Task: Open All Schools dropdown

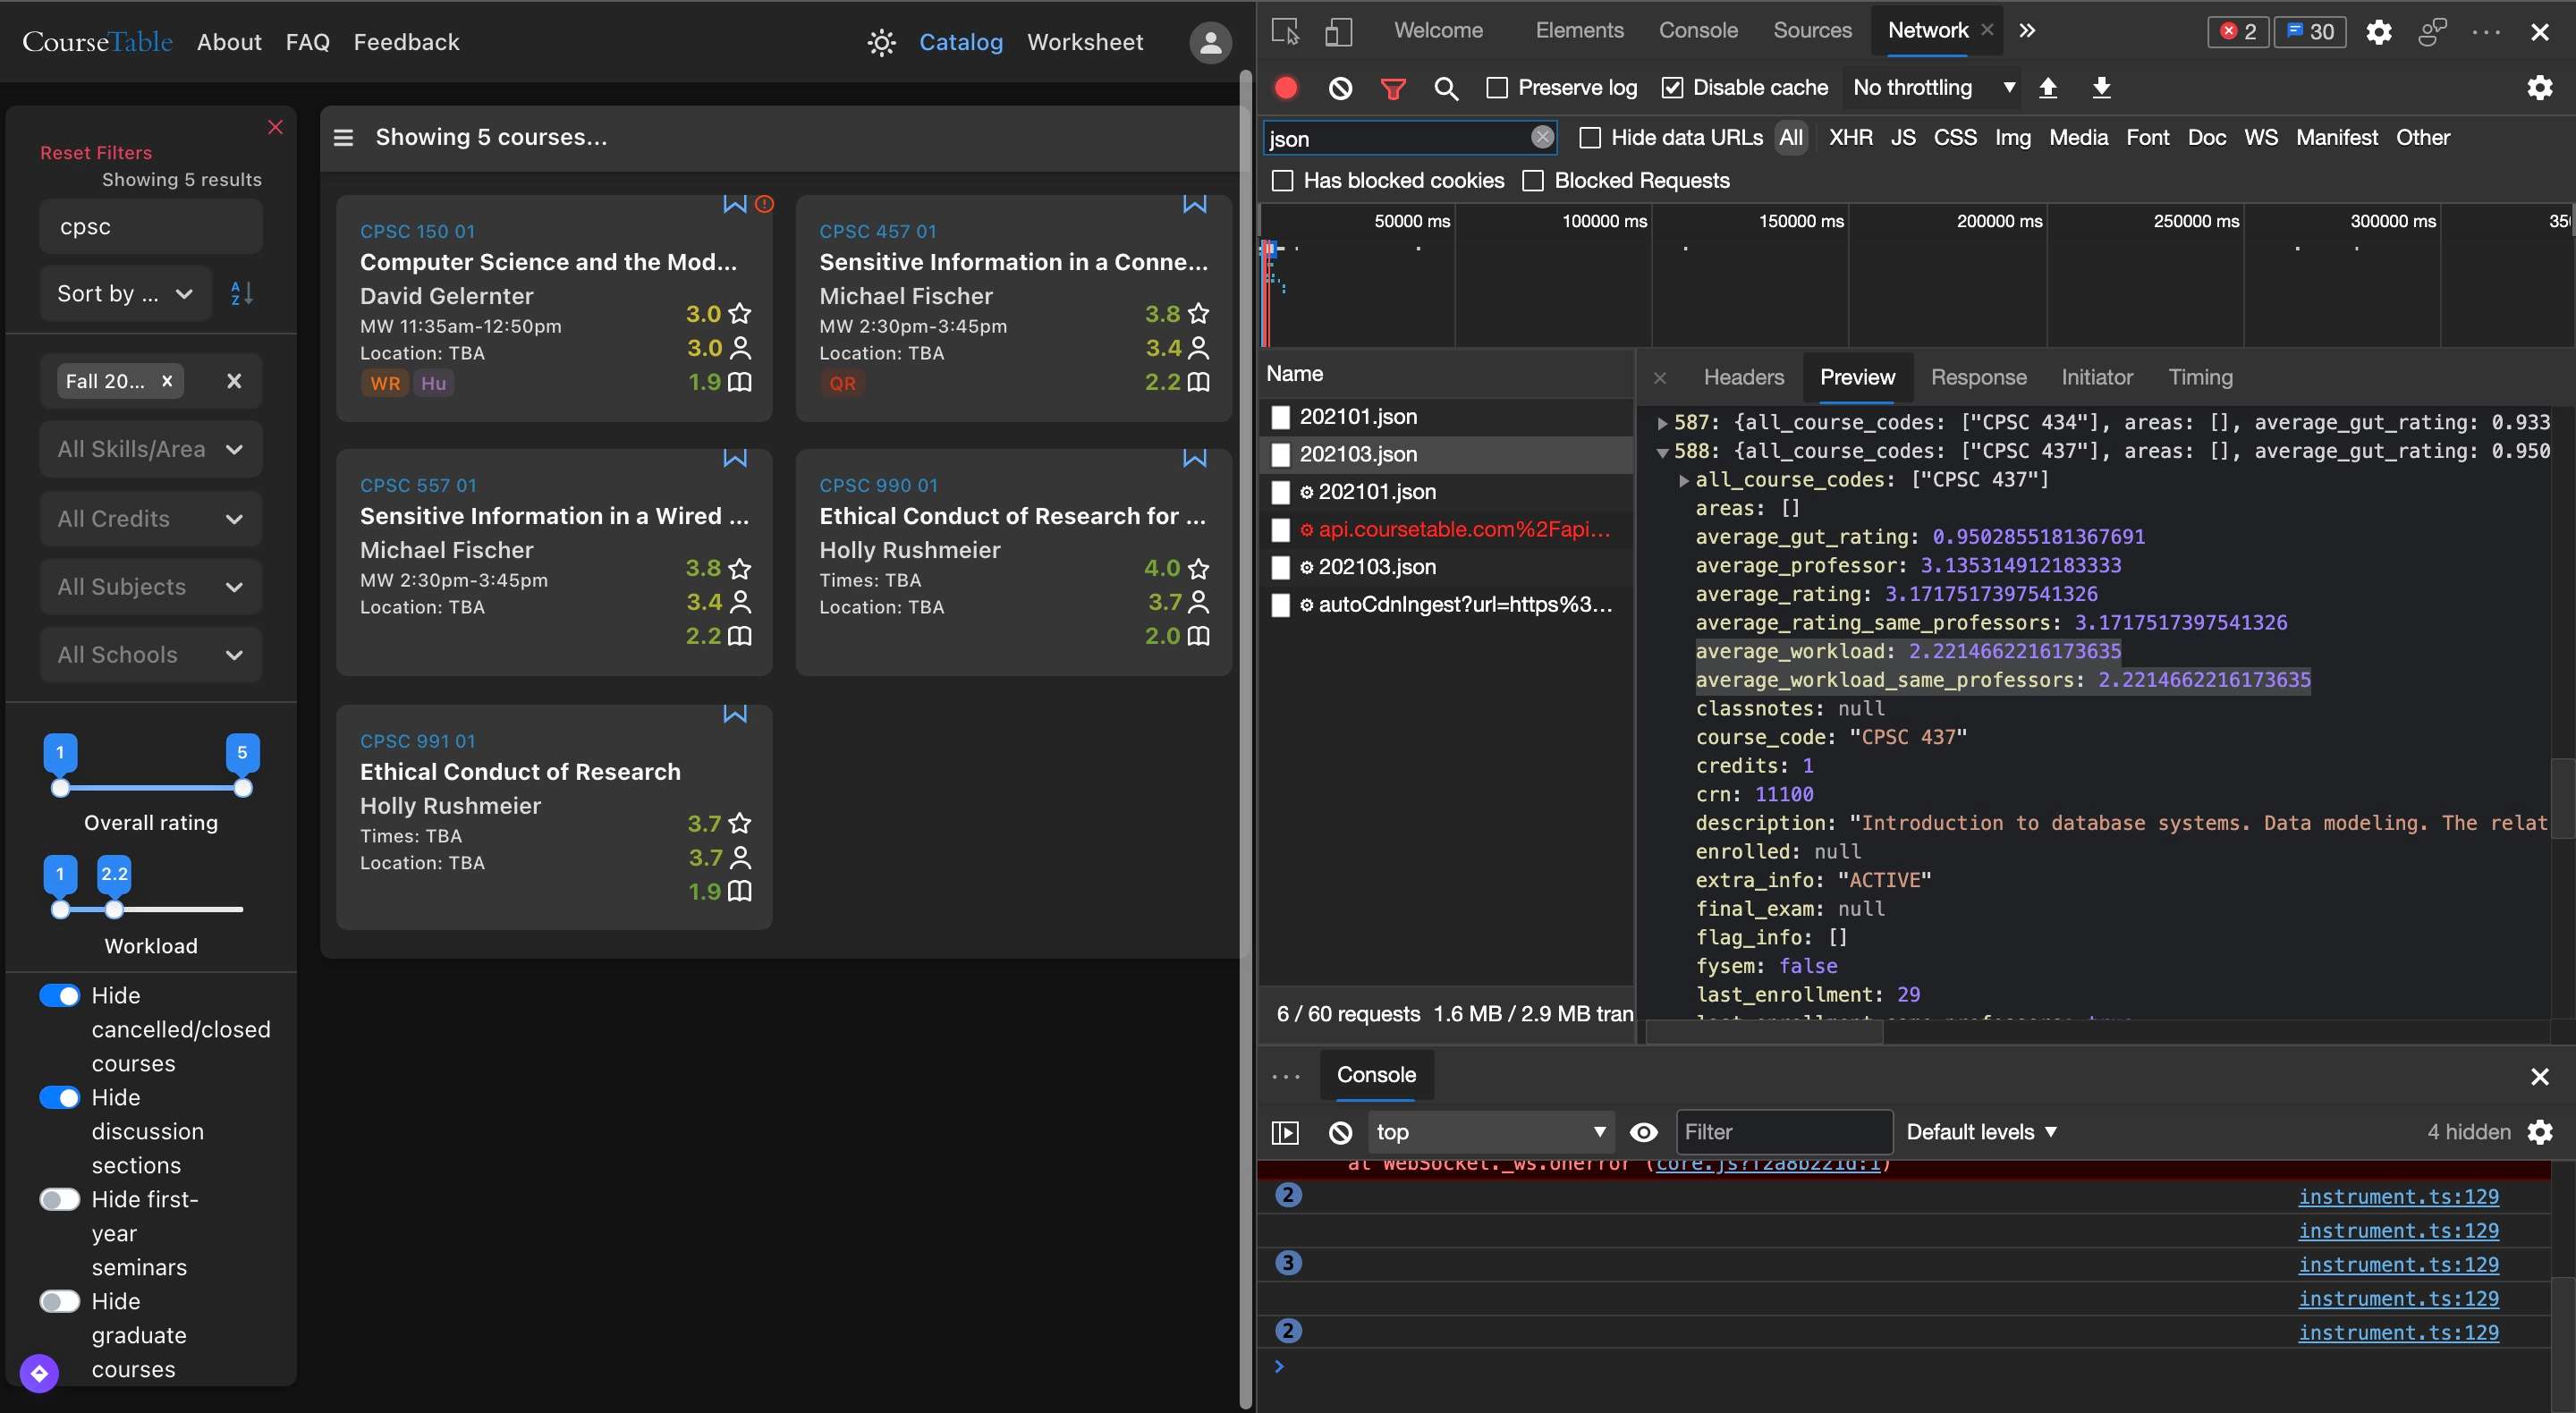Action: click(x=151, y=655)
